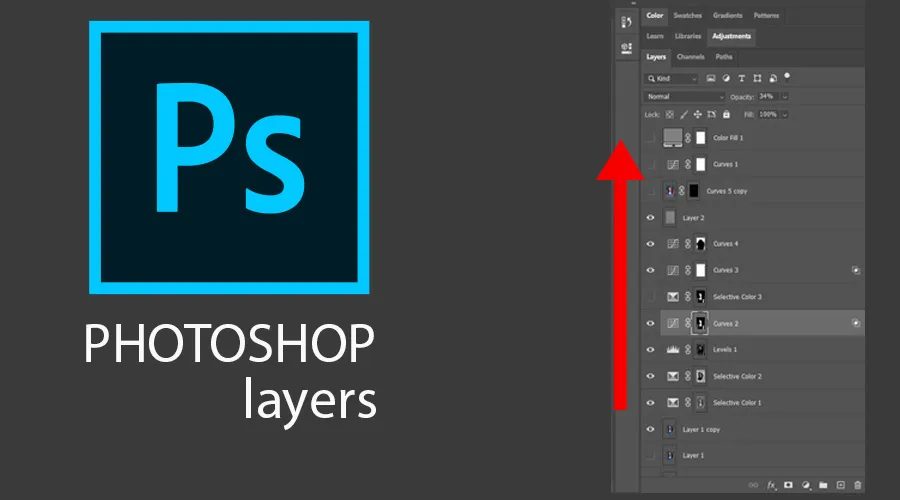Switch to the Channels tab

[x=690, y=57]
